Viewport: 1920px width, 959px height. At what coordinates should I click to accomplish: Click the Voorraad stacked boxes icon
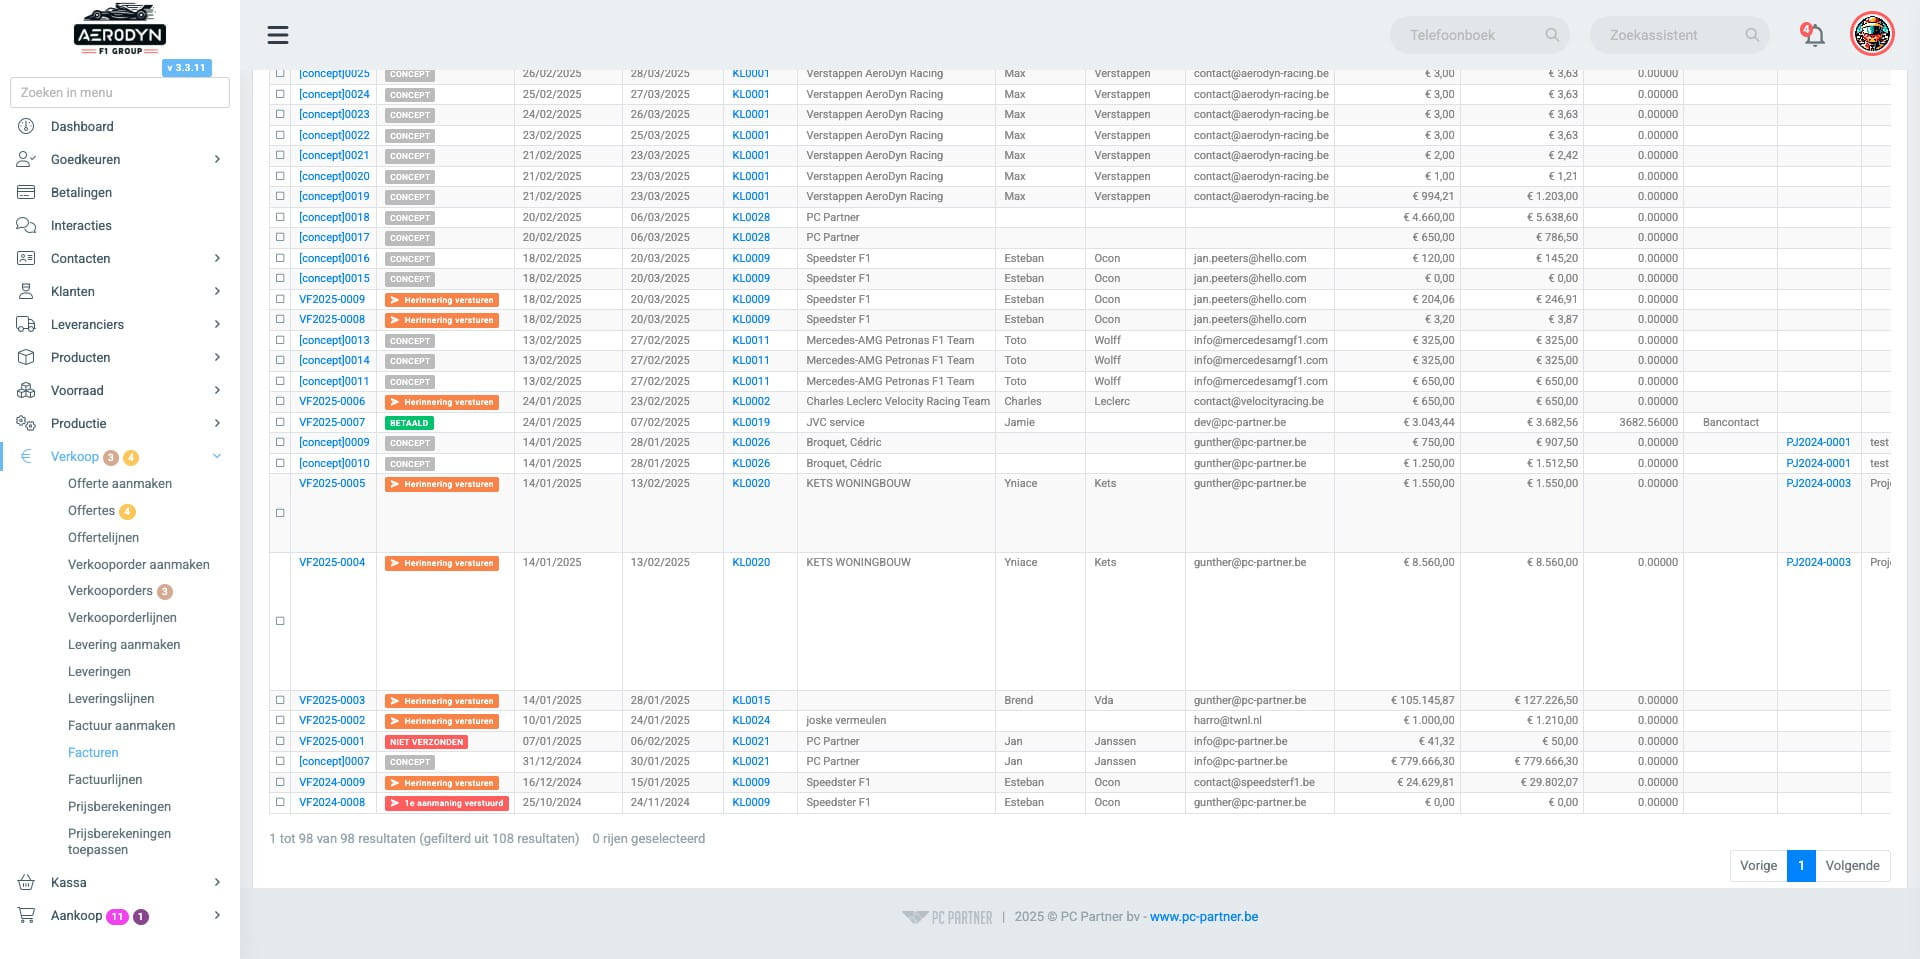pyautogui.click(x=26, y=391)
